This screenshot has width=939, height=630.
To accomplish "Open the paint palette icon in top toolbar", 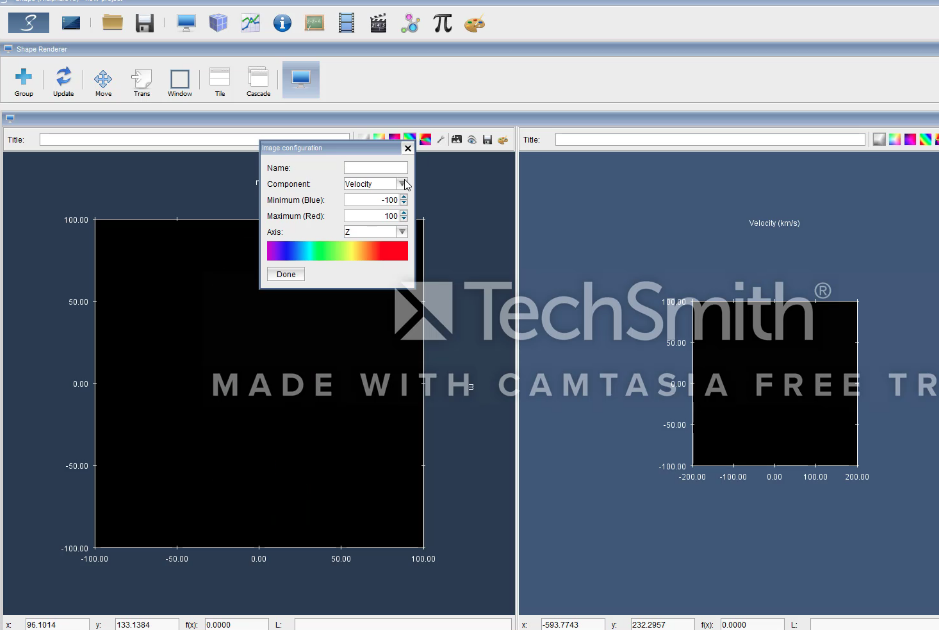I will pyautogui.click(x=474, y=24).
